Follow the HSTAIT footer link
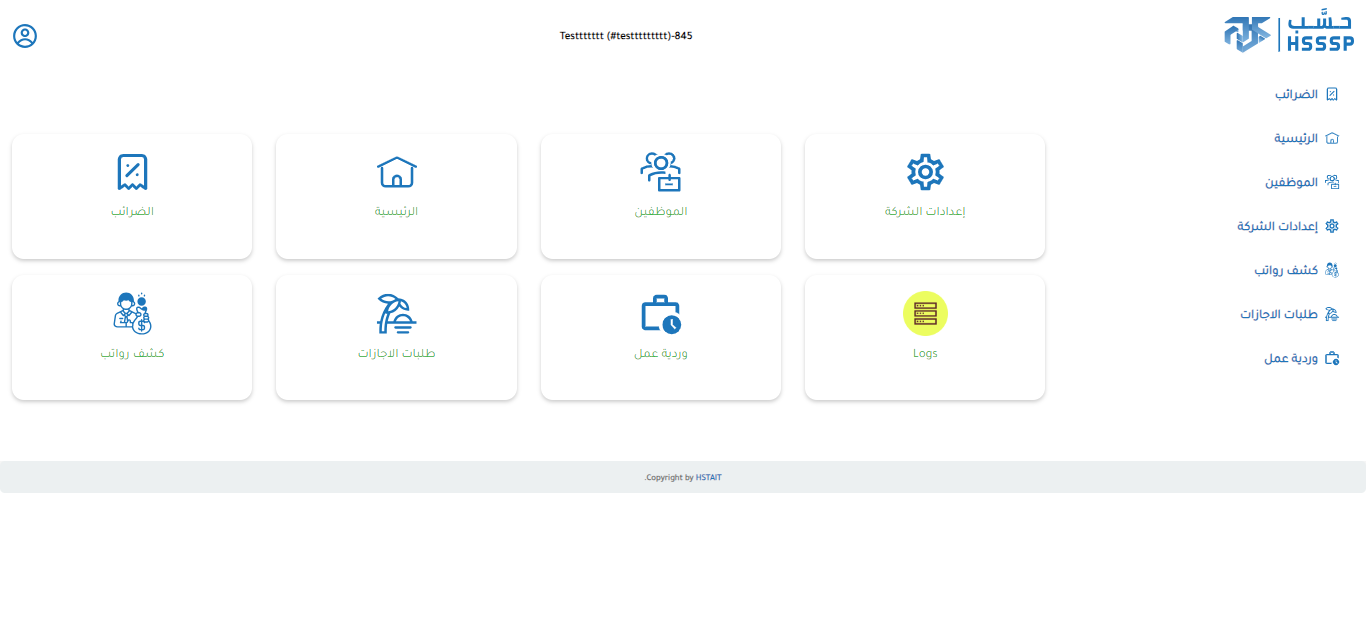The height and width of the screenshot is (633, 1366). [x=709, y=478]
